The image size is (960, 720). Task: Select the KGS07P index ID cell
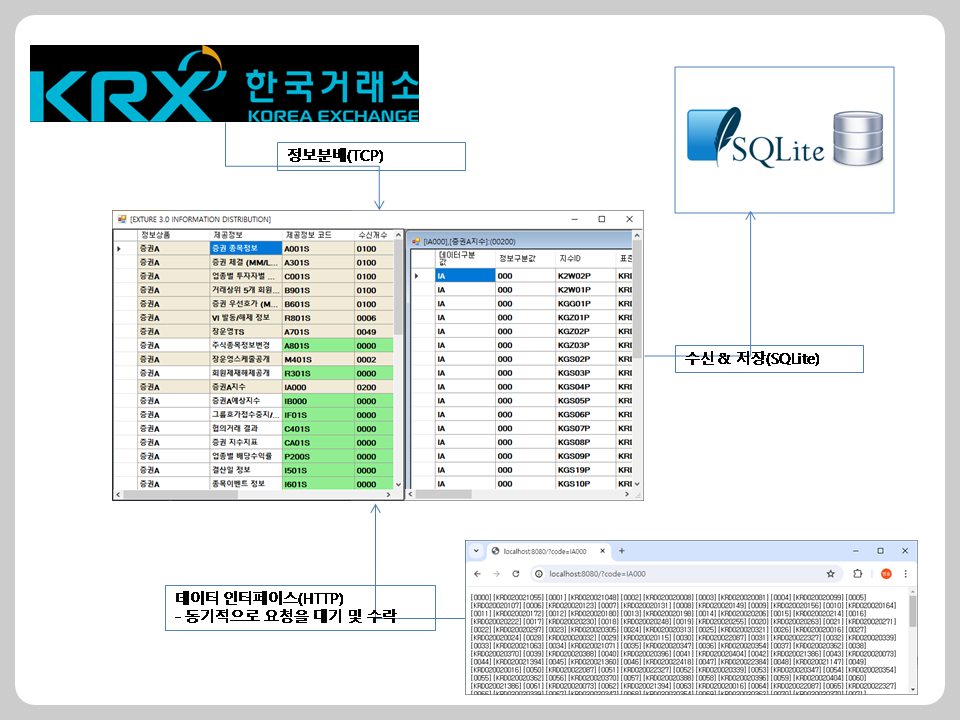click(x=585, y=428)
